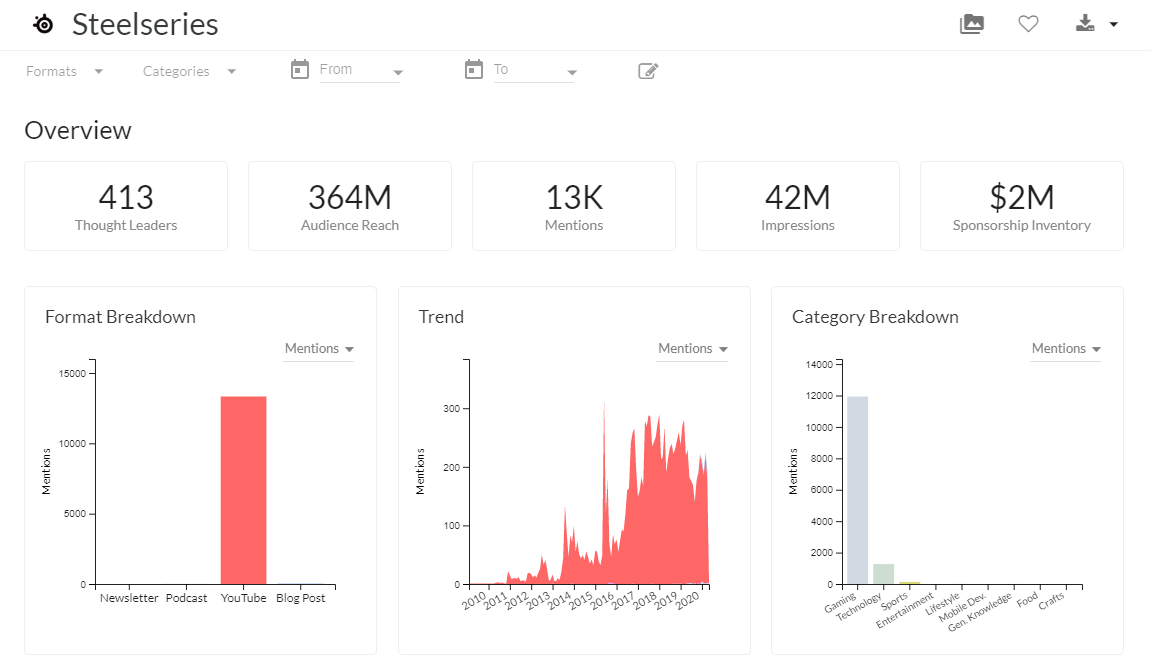Click the 2010 label on Trend axis

coord(474,600)
